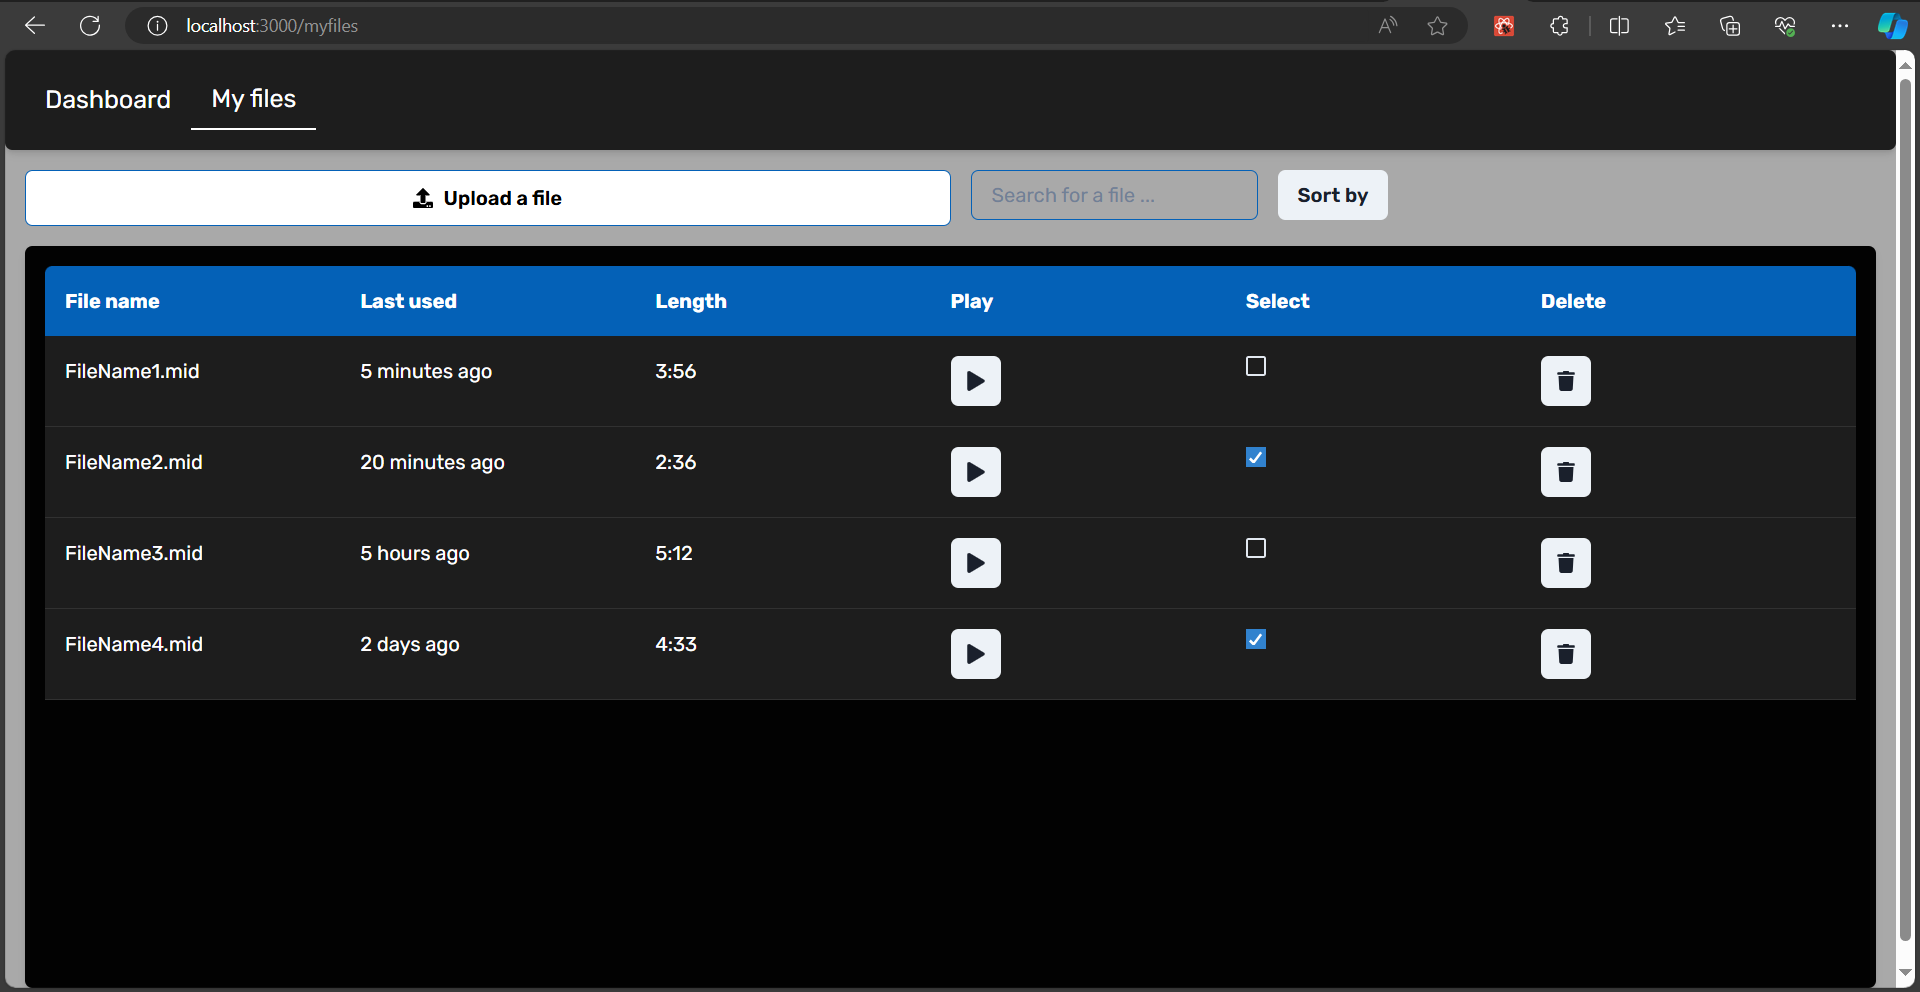This screenshot has height=992, width=1920.
Task: Click the 2:36 length value
Action: [676, 462]
